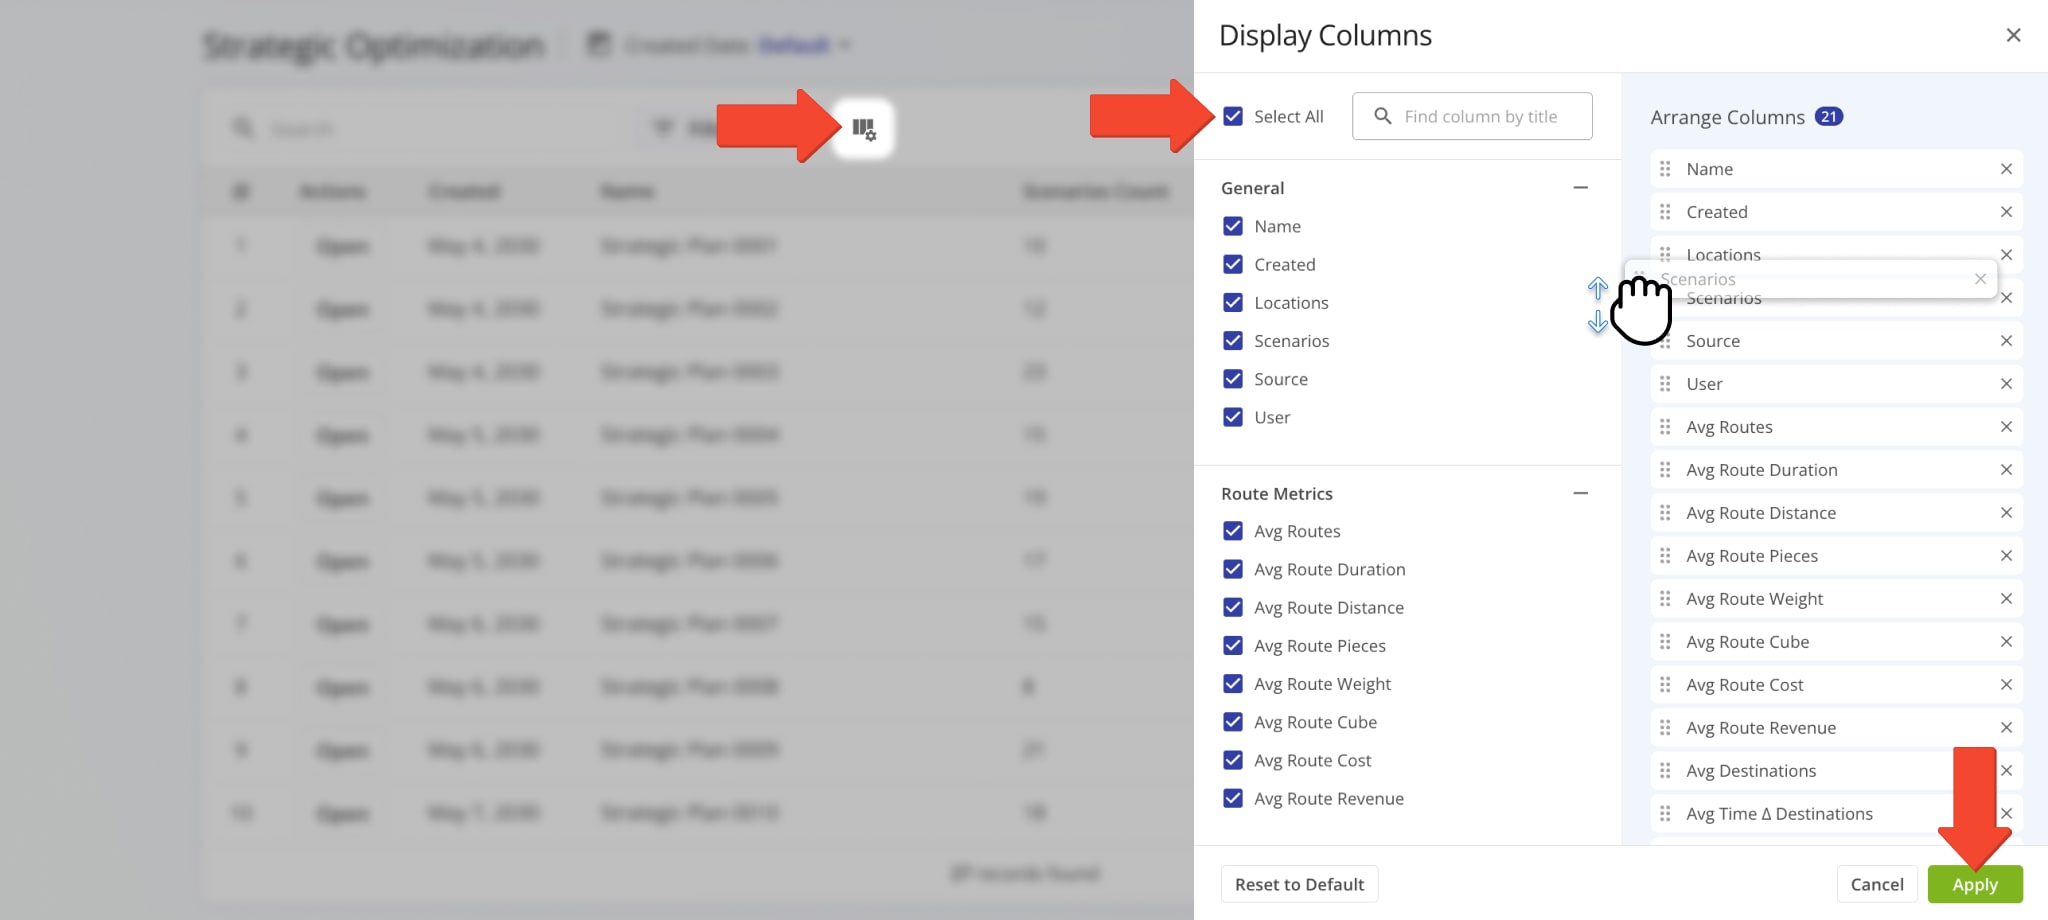Click the Reset to Default button
This screenshot has width=2048, height=920.
(x=1299, y=884)
